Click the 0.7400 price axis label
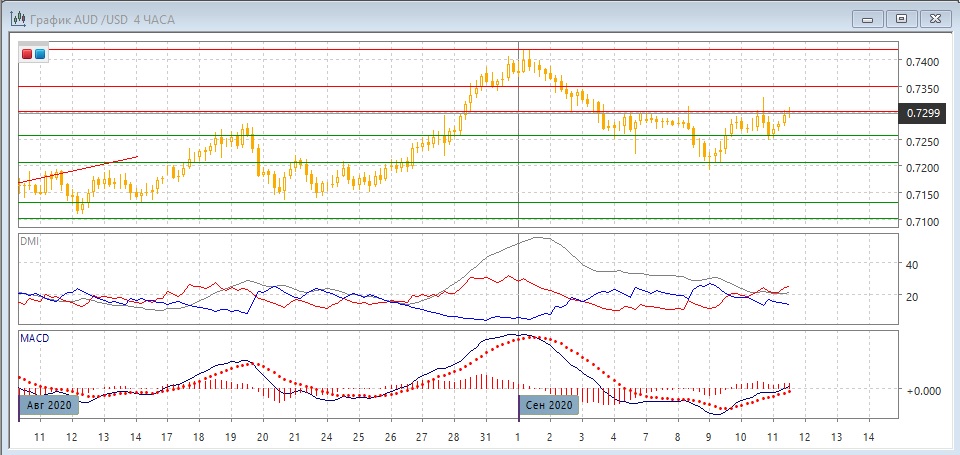This screenshot has height=455, width=960. [x=921, y=62]
